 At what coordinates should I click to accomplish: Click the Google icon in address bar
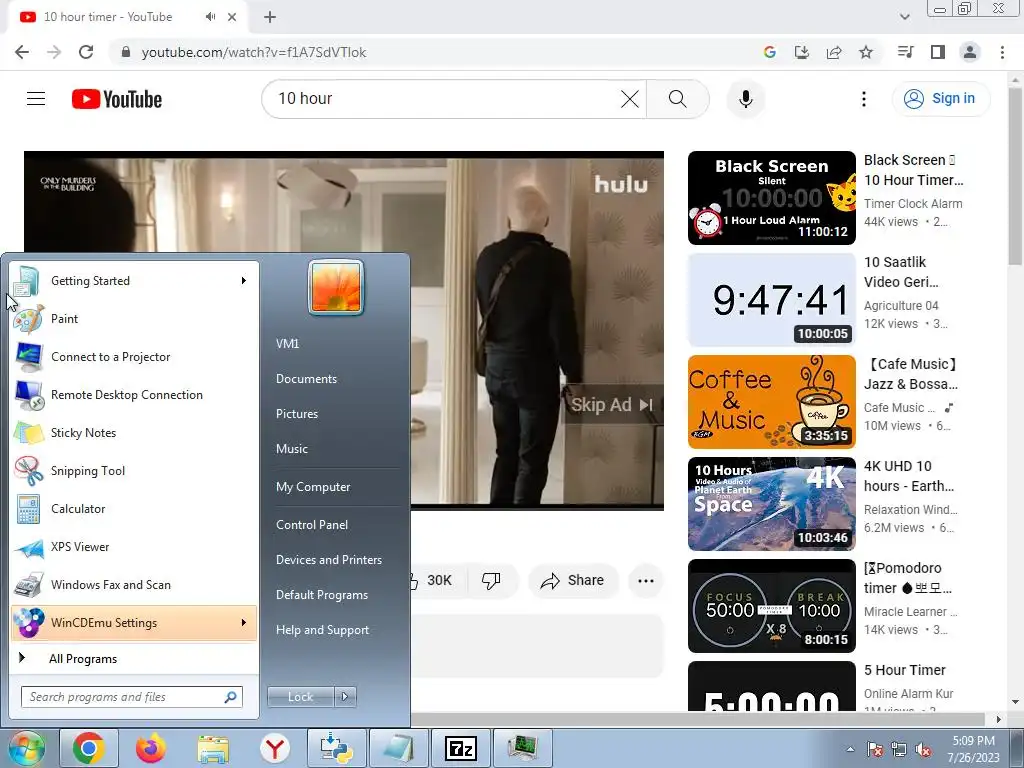769,52
